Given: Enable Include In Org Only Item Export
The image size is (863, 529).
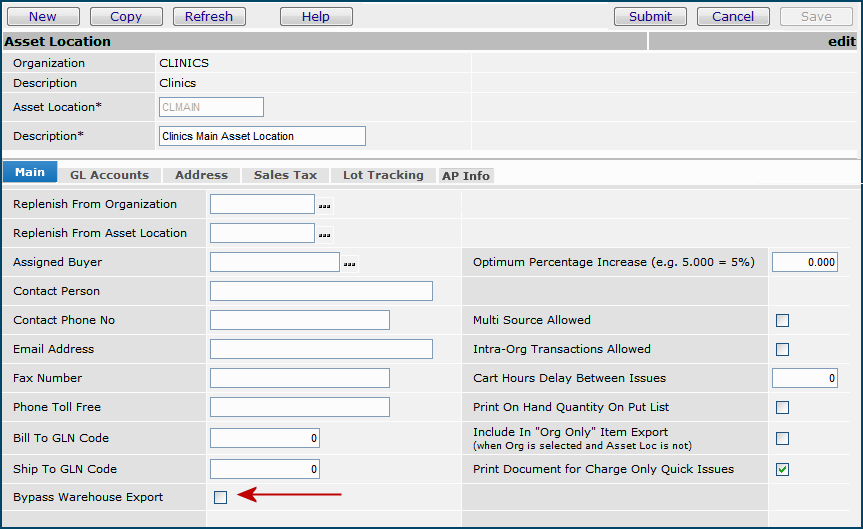Looking at the screenshot, I should (782, 438).
